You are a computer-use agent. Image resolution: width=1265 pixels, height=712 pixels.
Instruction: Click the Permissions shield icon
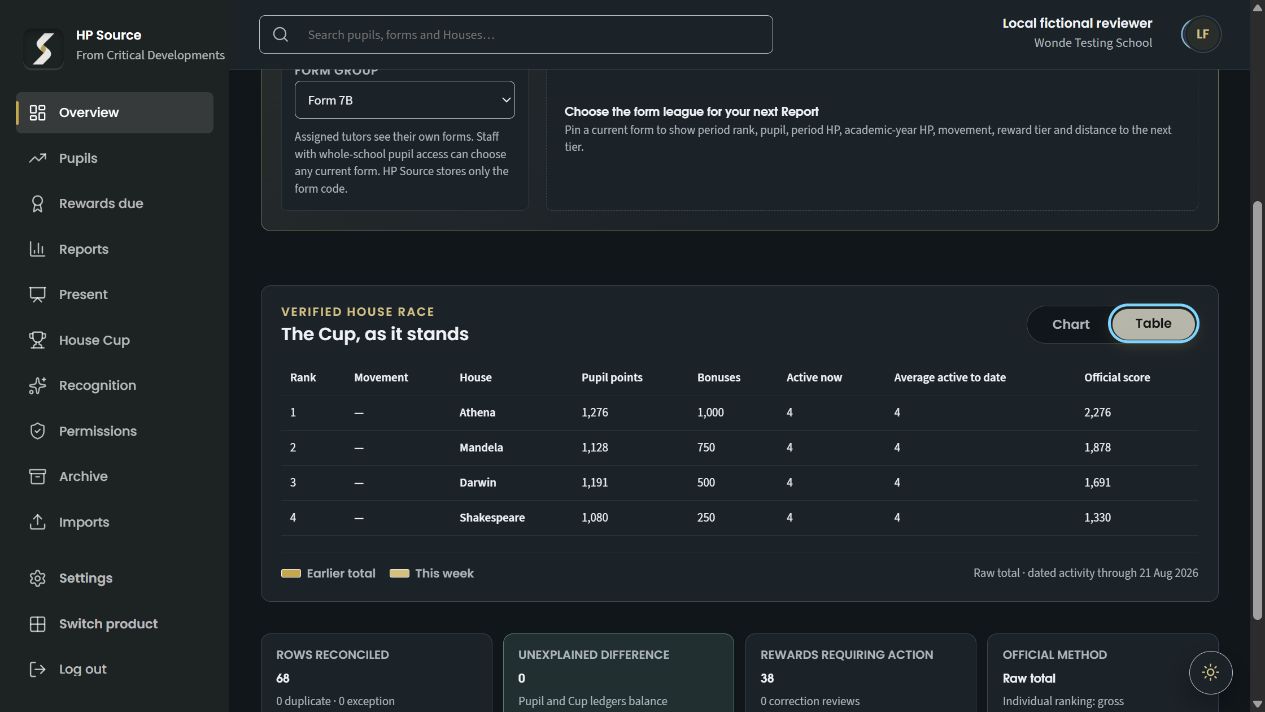pyautogui.click(x=38, y=431)
